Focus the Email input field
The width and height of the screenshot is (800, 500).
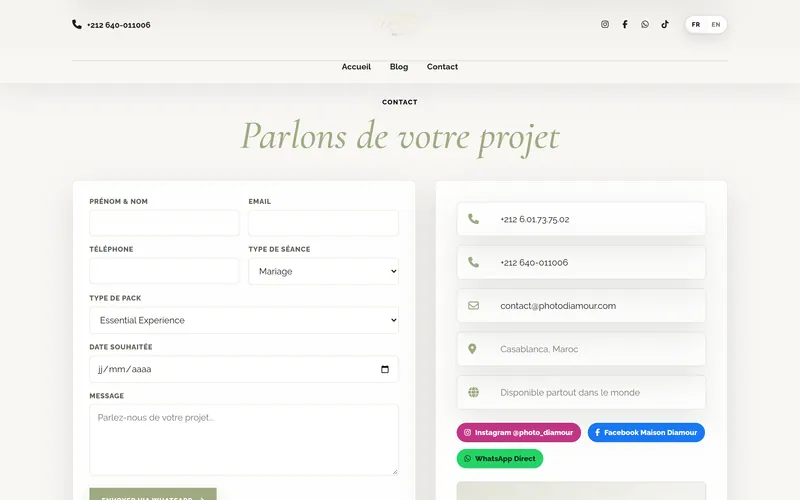pos(323,223)
